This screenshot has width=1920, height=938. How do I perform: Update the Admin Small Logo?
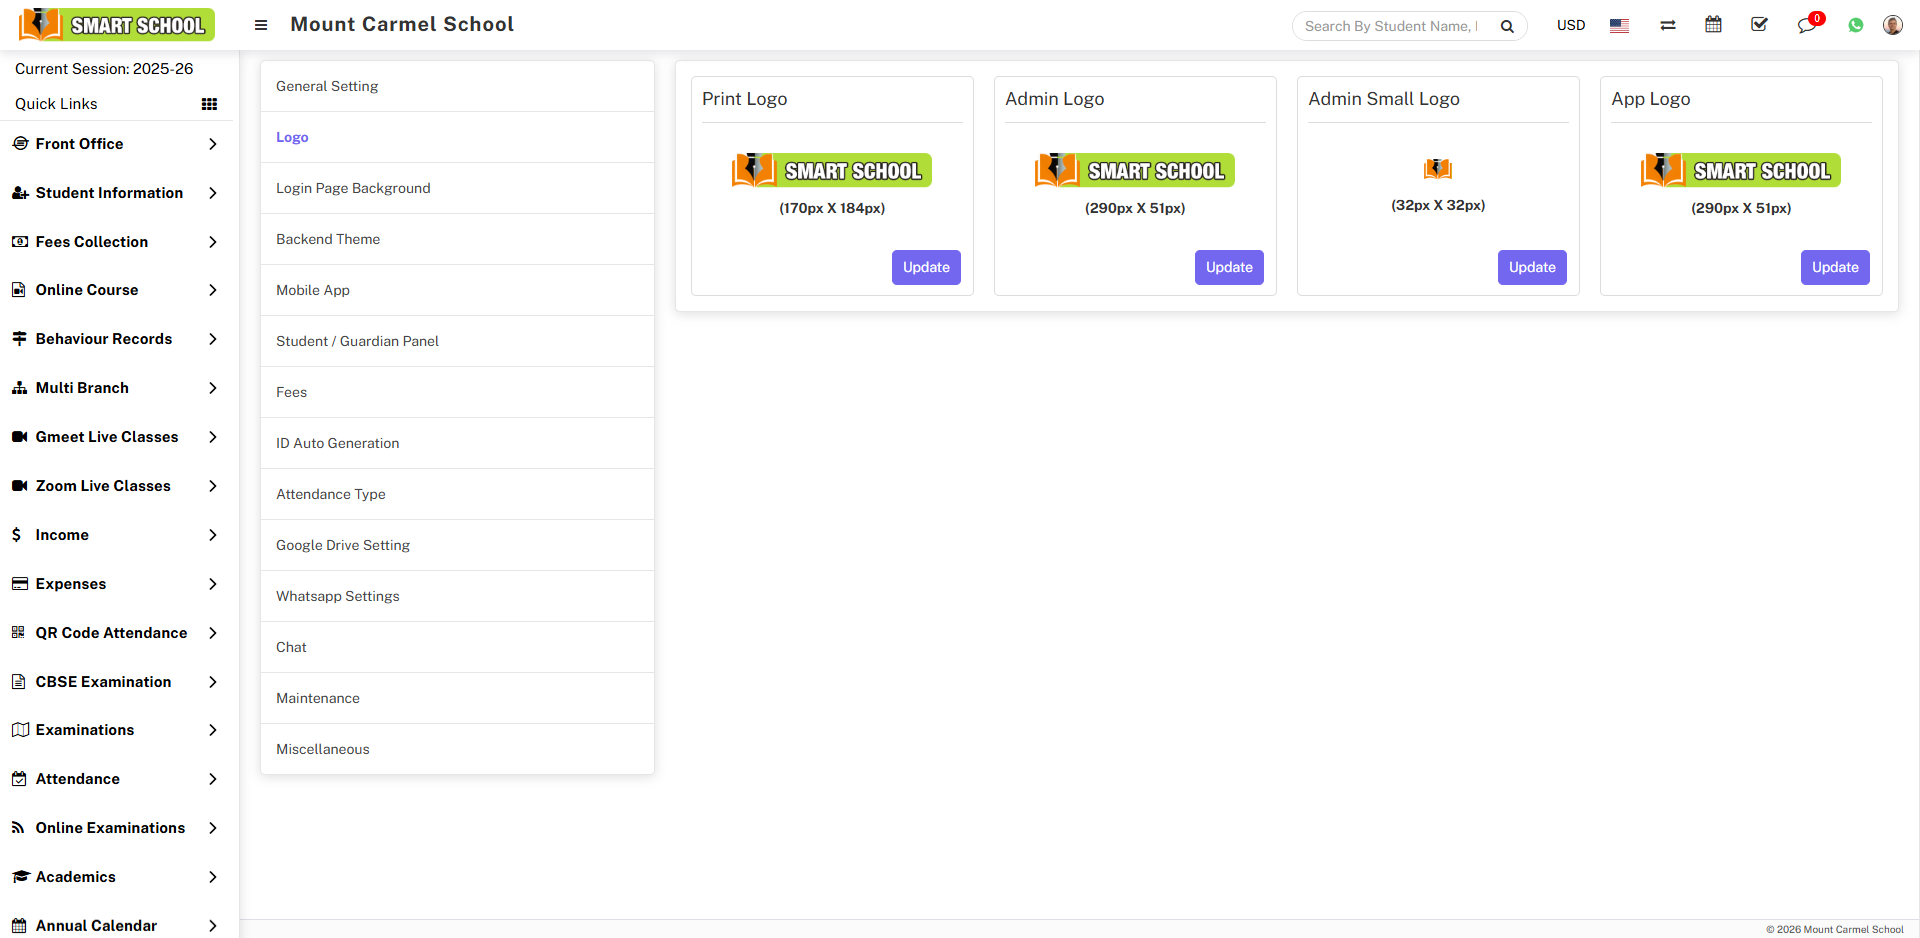pos(1531,267)
